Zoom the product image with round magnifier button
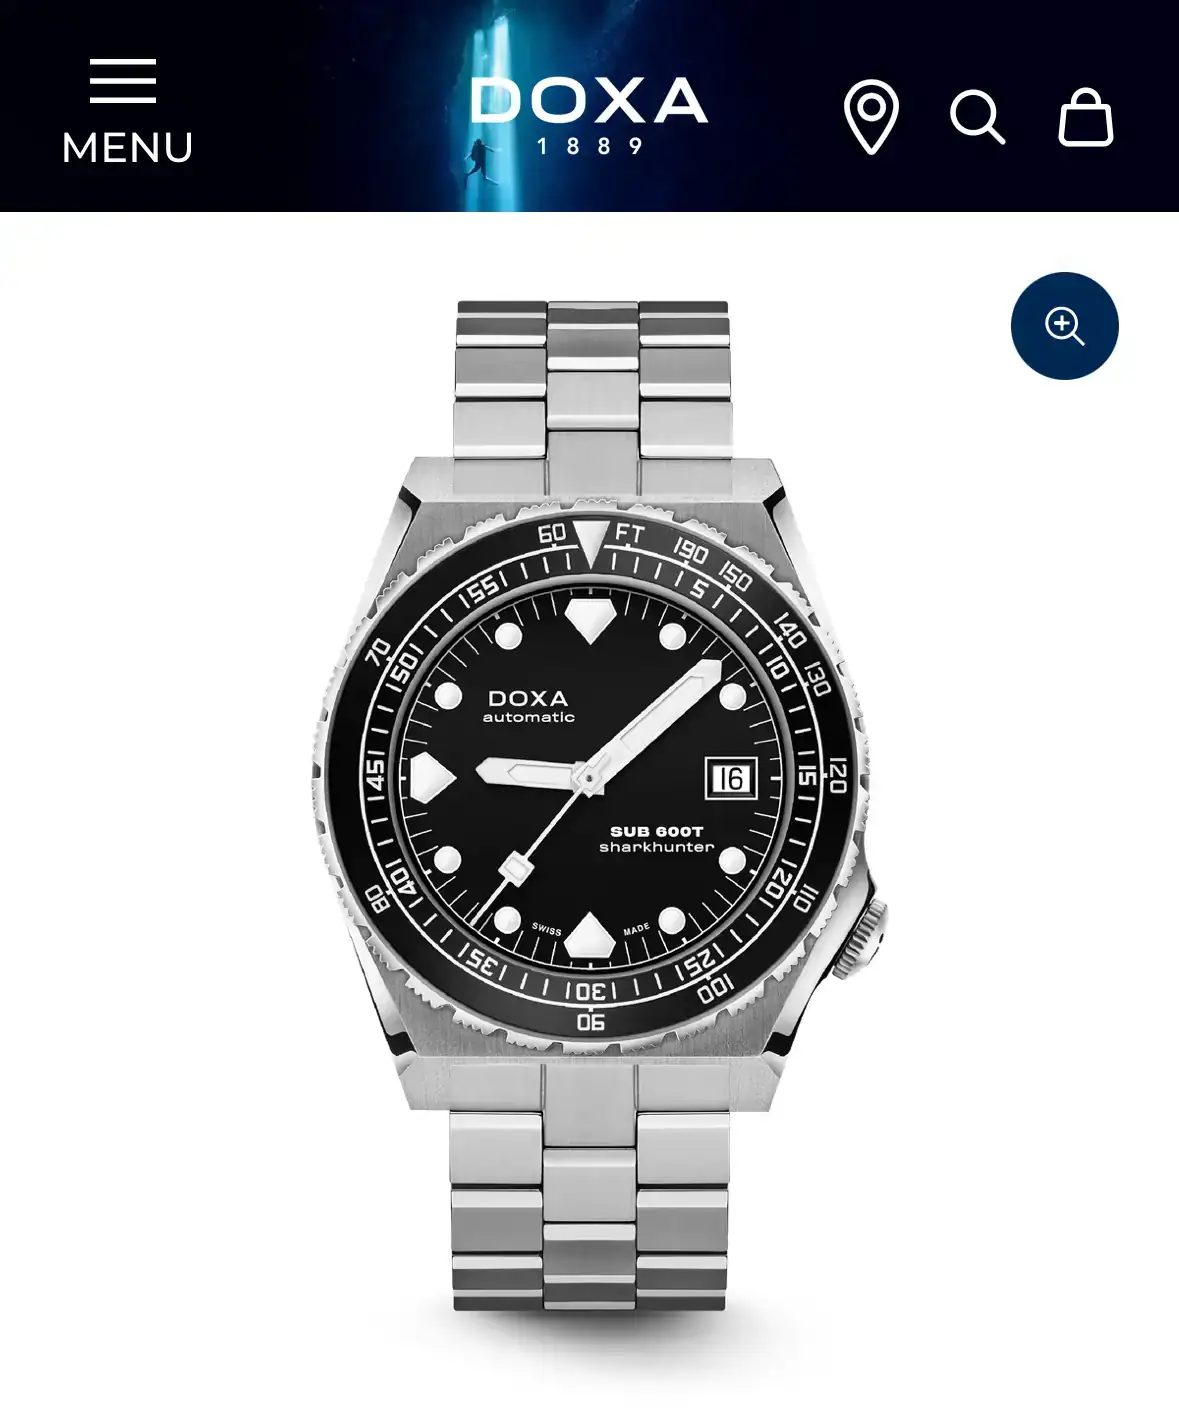This screenshot has width=1179, height=1423. [x=1064, y=326]
